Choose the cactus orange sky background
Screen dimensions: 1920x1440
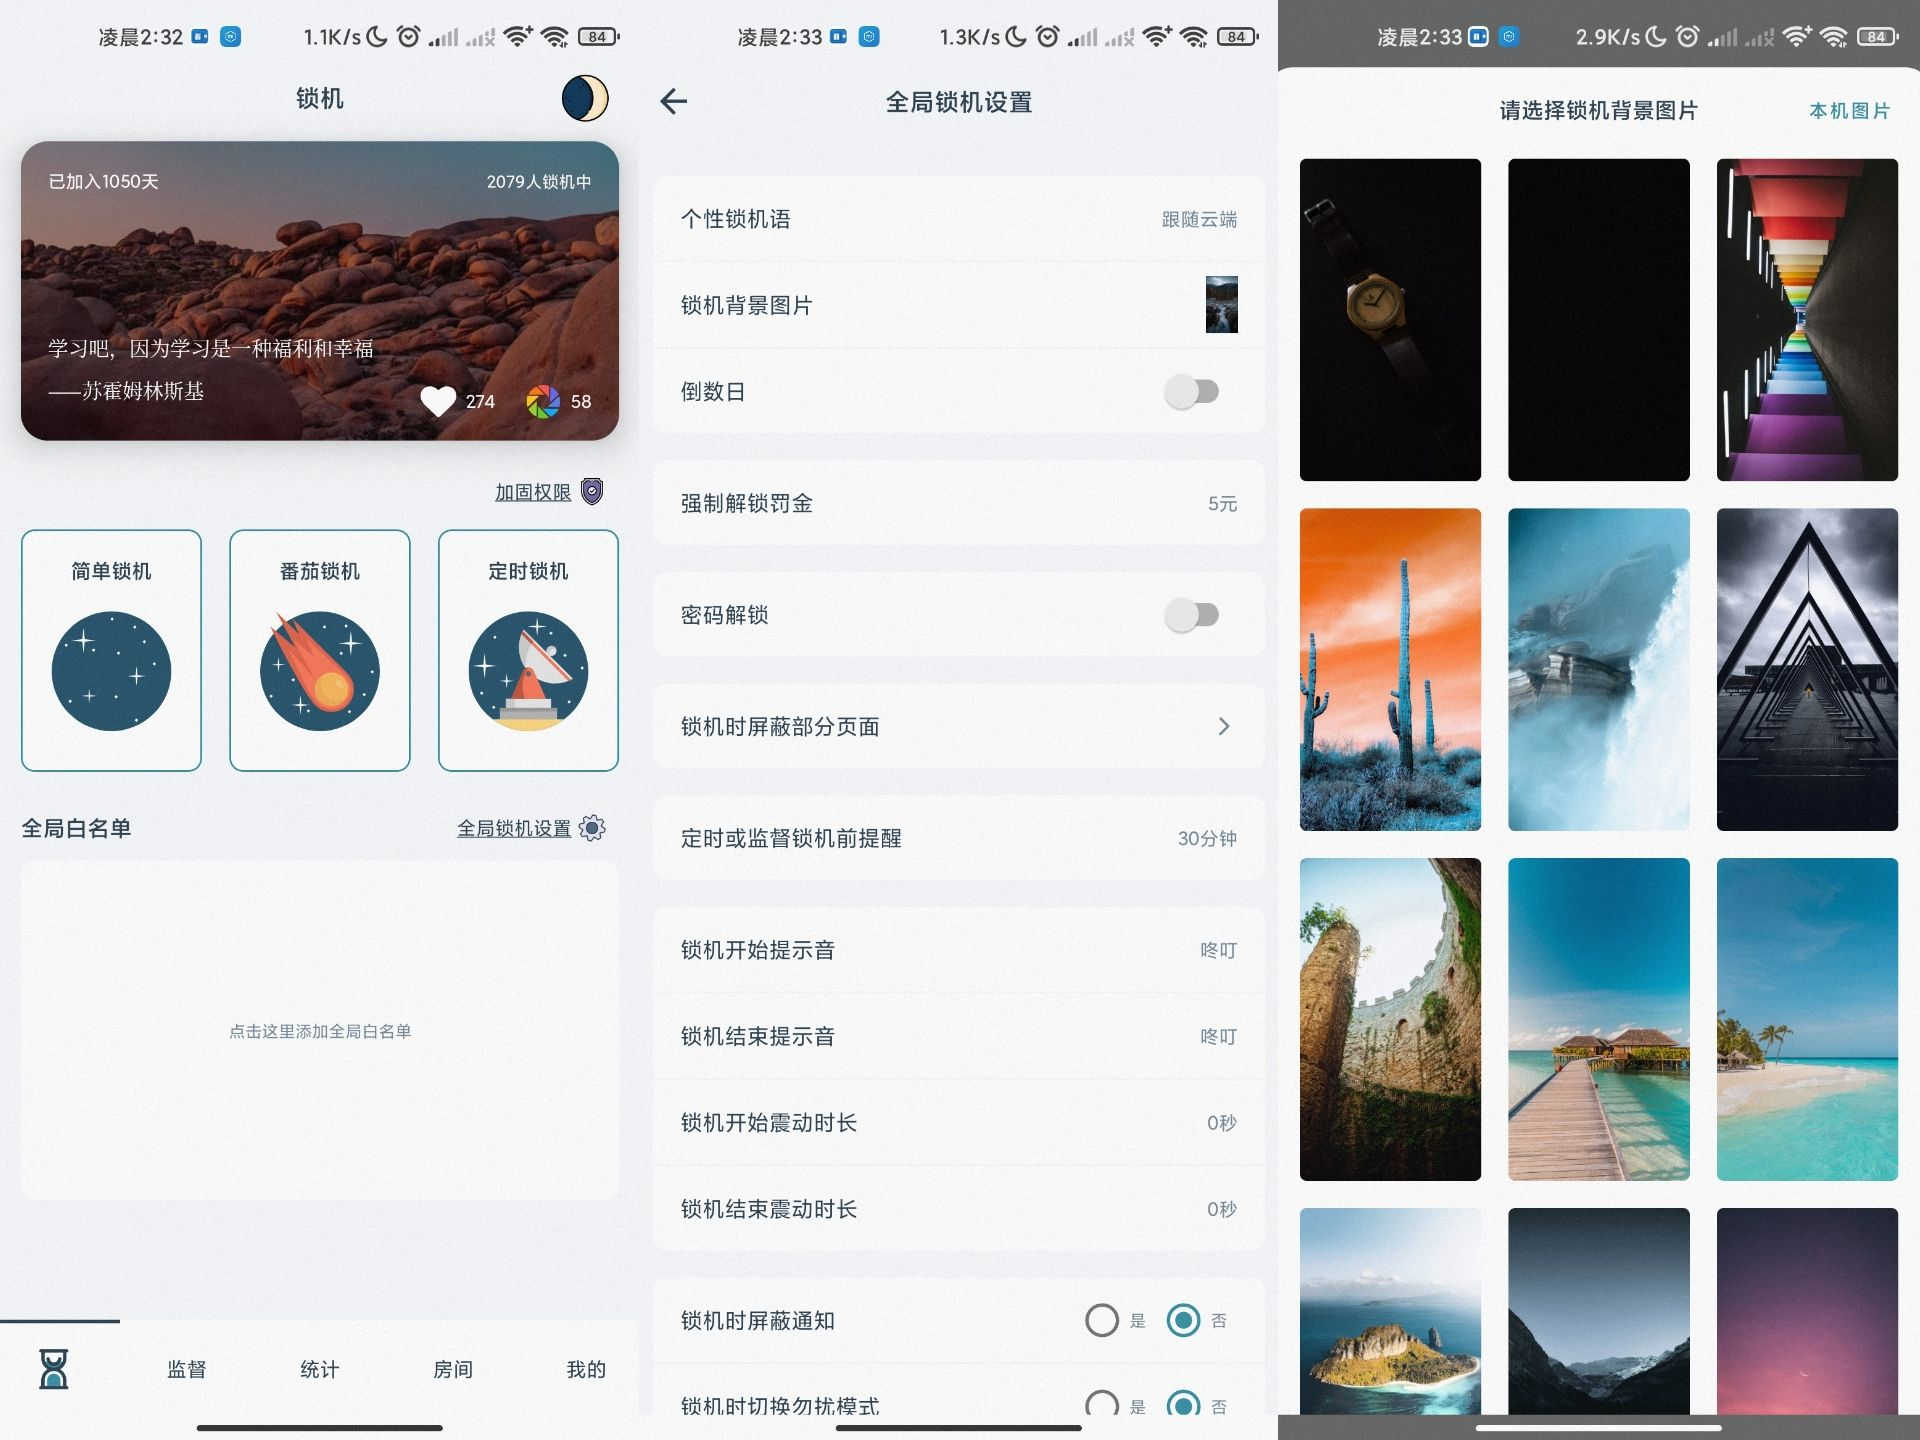1390,669
